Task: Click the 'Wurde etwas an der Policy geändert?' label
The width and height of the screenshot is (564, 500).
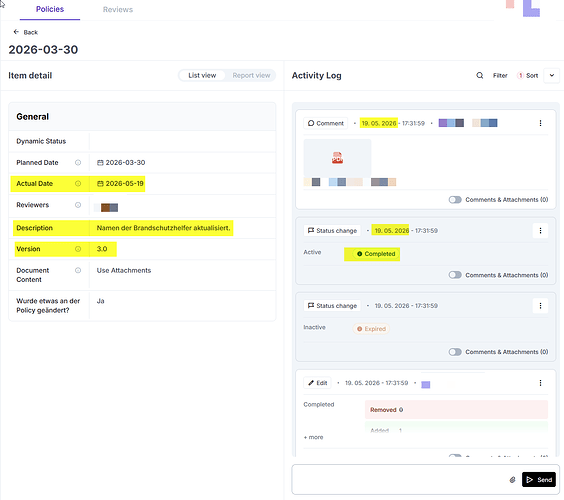Action: click(48, 306)
